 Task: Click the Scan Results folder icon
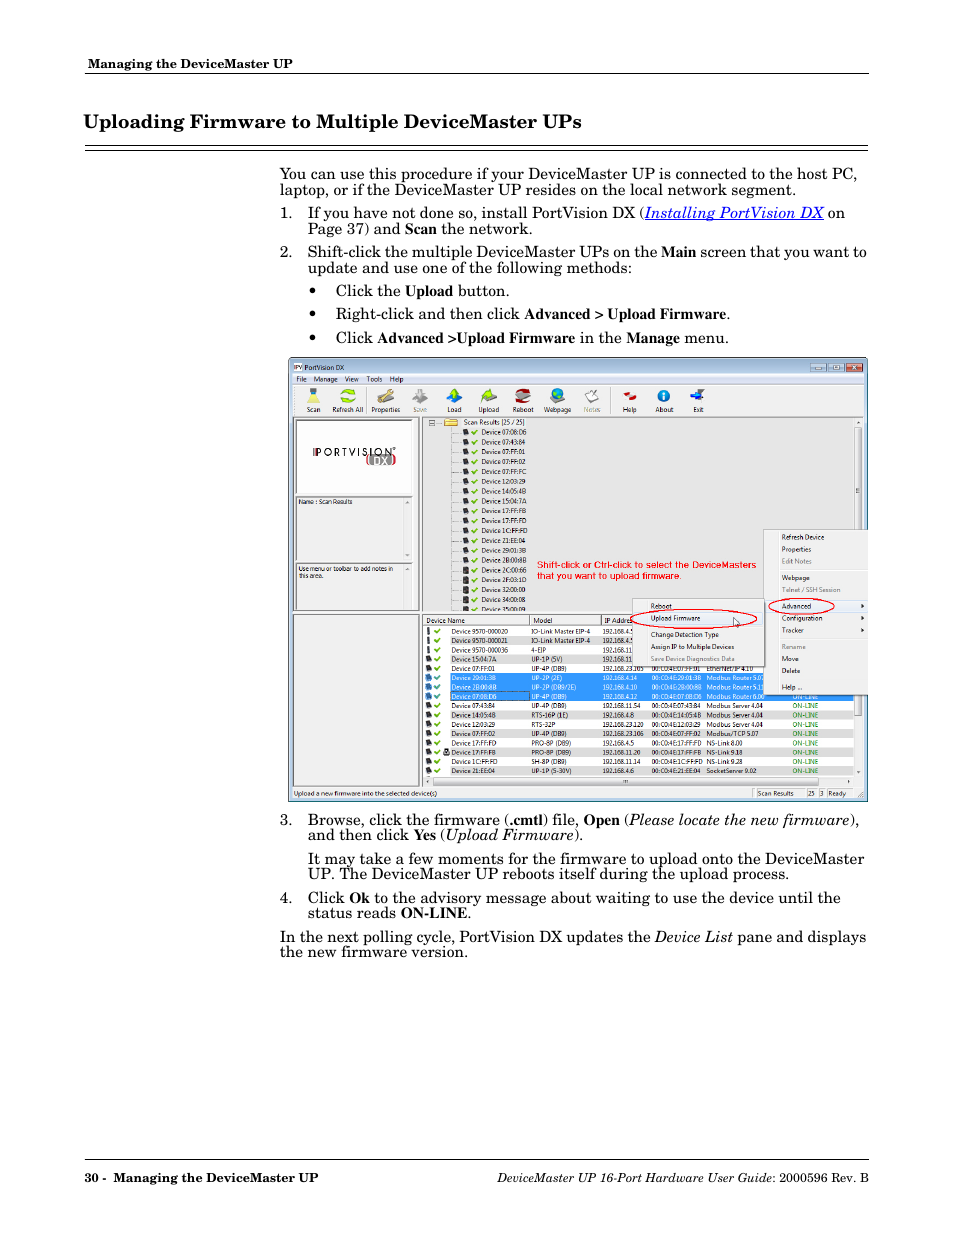451,423
